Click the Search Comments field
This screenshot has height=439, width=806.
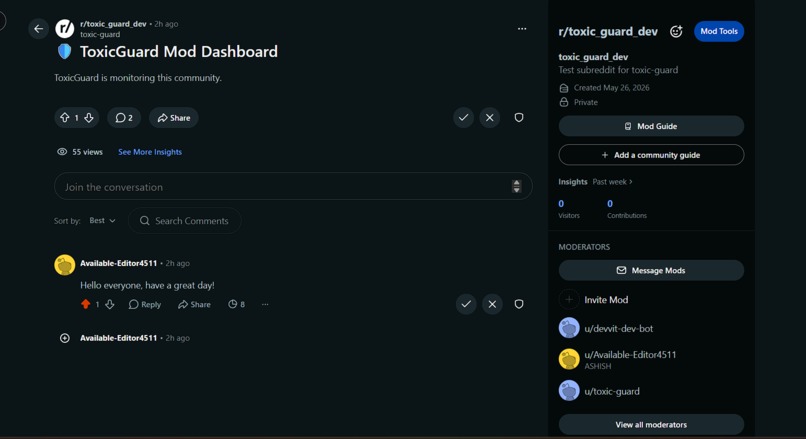pos(185,221)
